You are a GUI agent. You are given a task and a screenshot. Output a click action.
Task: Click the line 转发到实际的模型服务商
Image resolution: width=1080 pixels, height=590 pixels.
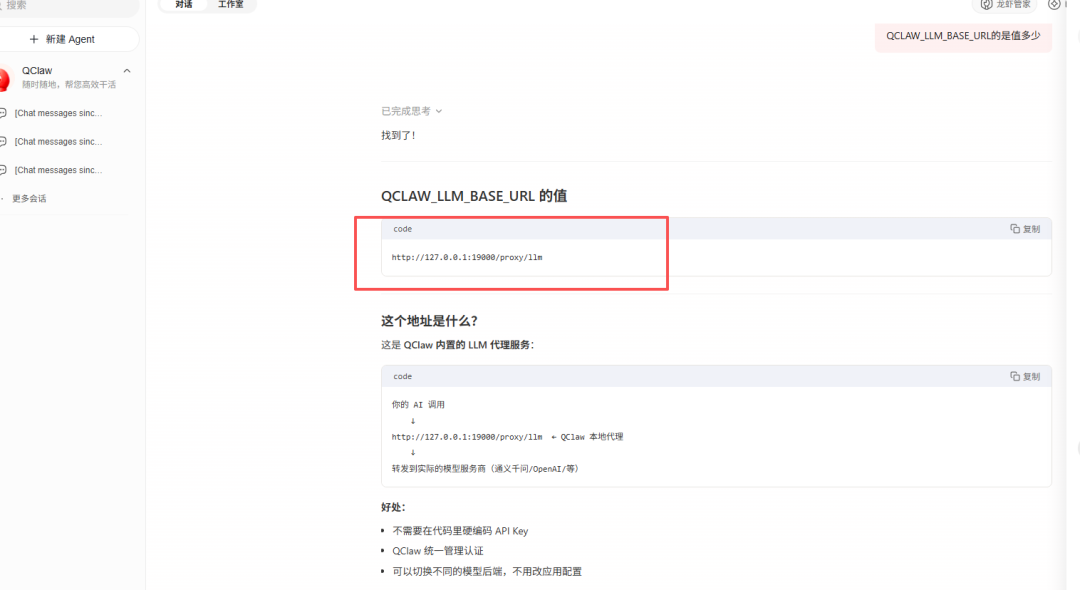click(x=486, y=469)
